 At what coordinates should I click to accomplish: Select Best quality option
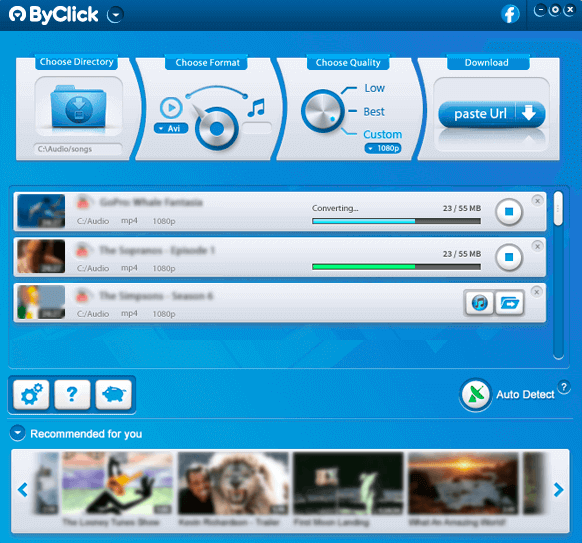click(374, 111)
